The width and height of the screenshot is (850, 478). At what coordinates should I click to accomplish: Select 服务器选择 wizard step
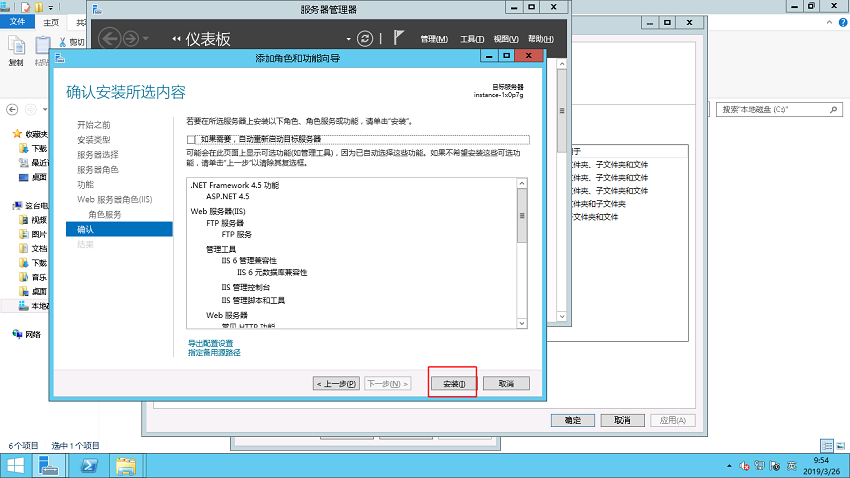tap(98, 155)
